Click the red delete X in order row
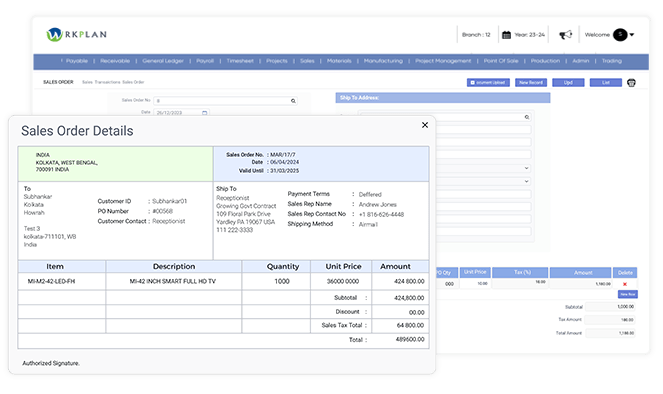Viewport: 663px width, 394px height. coord(625,284)
